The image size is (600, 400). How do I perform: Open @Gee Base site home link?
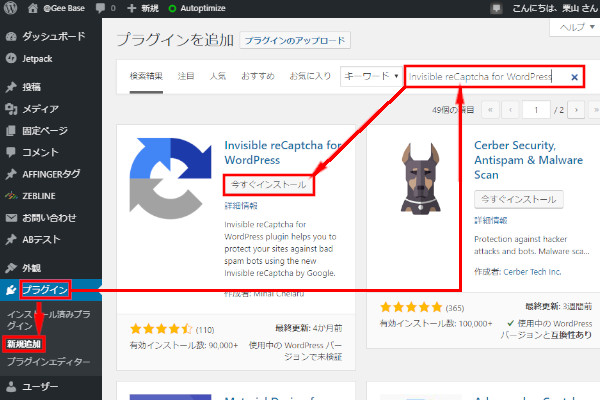point(57,8)
